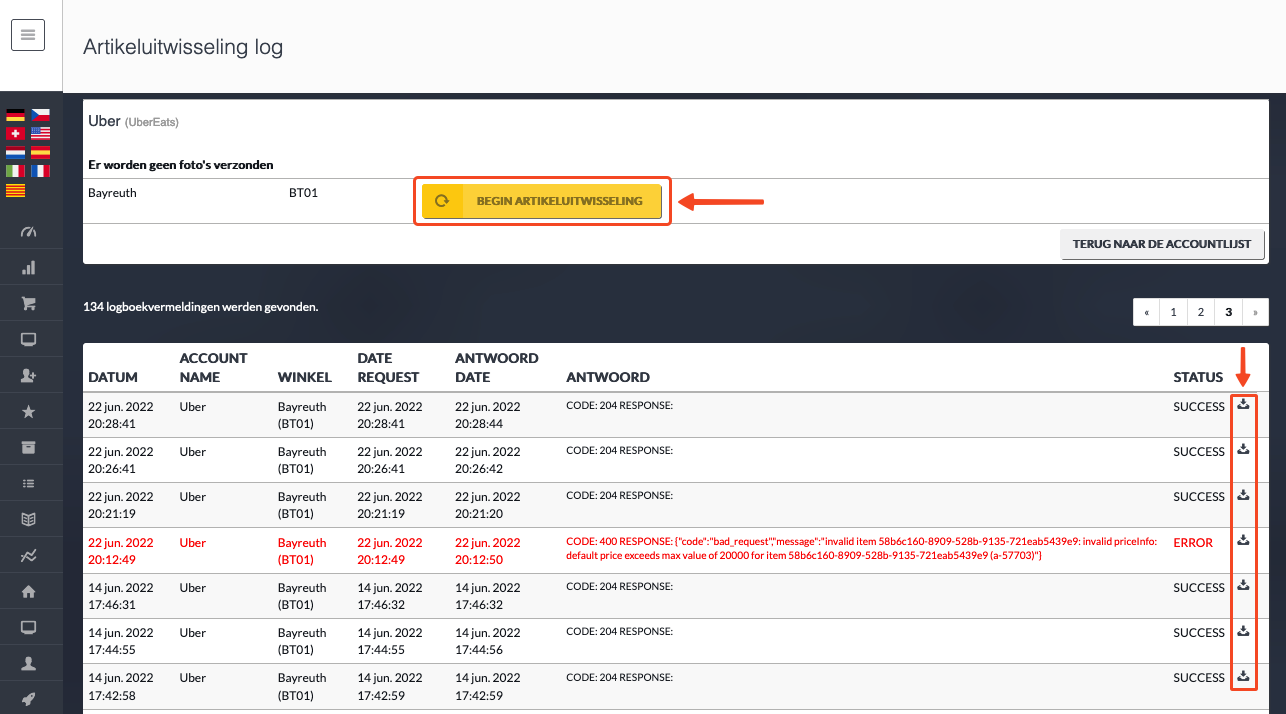
Task: Click the ACCOUNT NAME column header
Action: click(213, 367)
